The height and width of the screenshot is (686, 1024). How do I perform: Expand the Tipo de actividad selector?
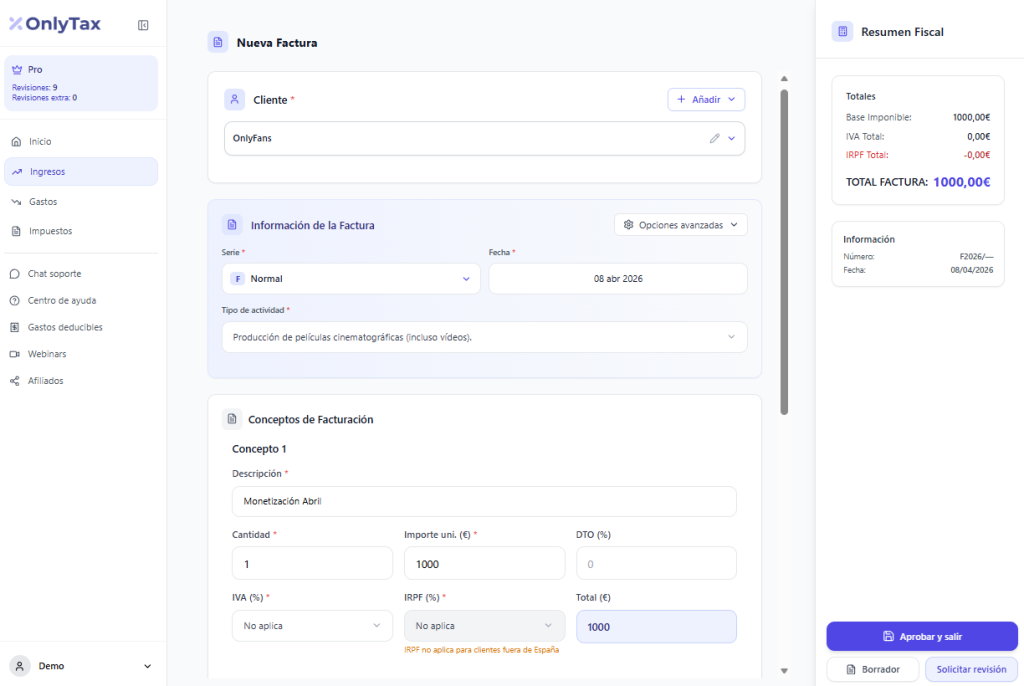tap(484, 337)
